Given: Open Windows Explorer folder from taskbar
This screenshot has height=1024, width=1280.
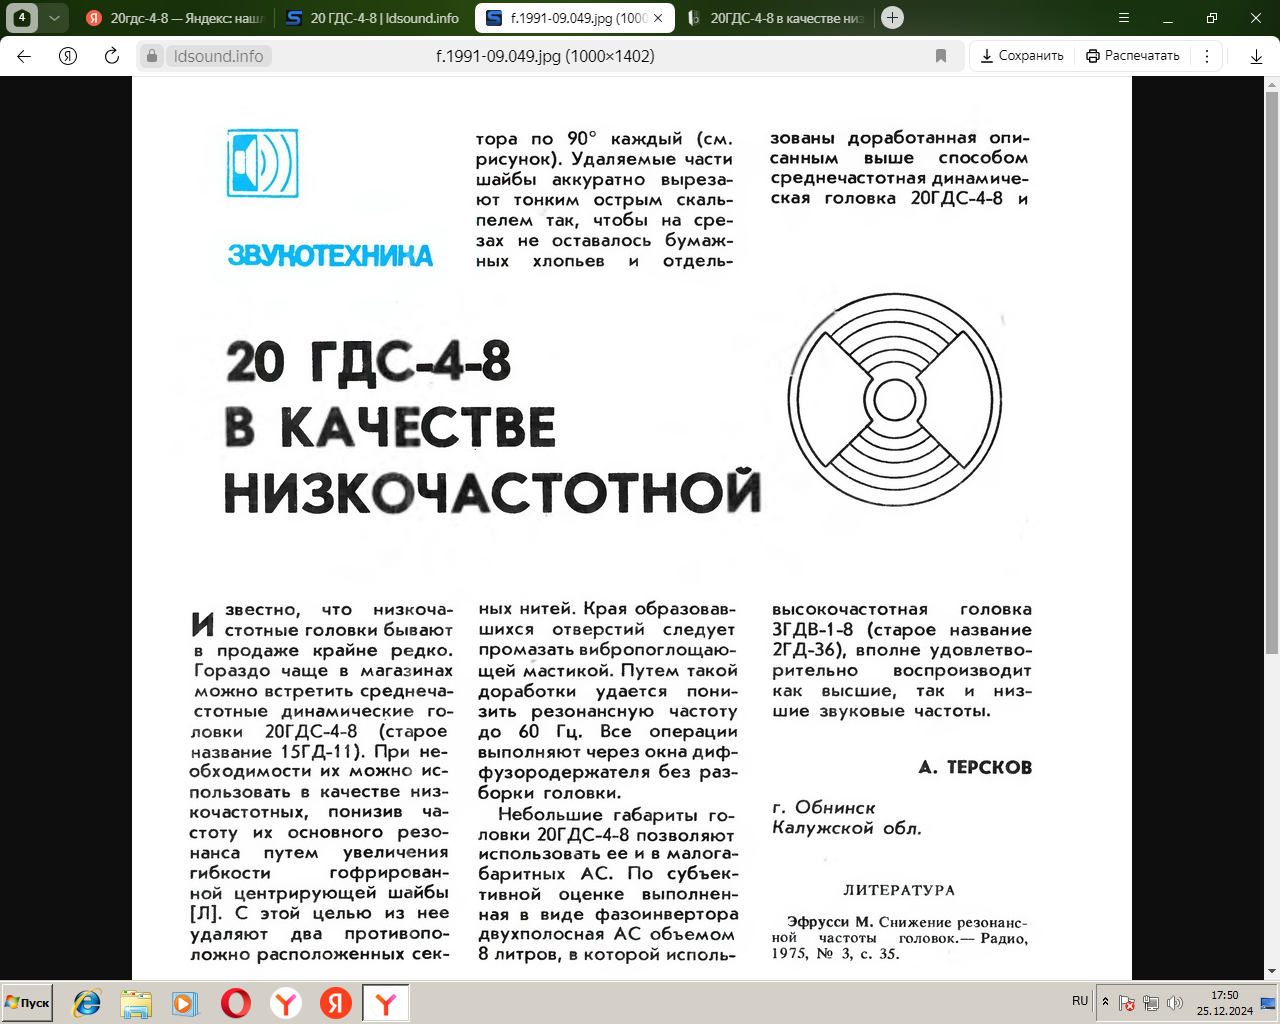Looking at the screenshot, I should click(136, 1003).
